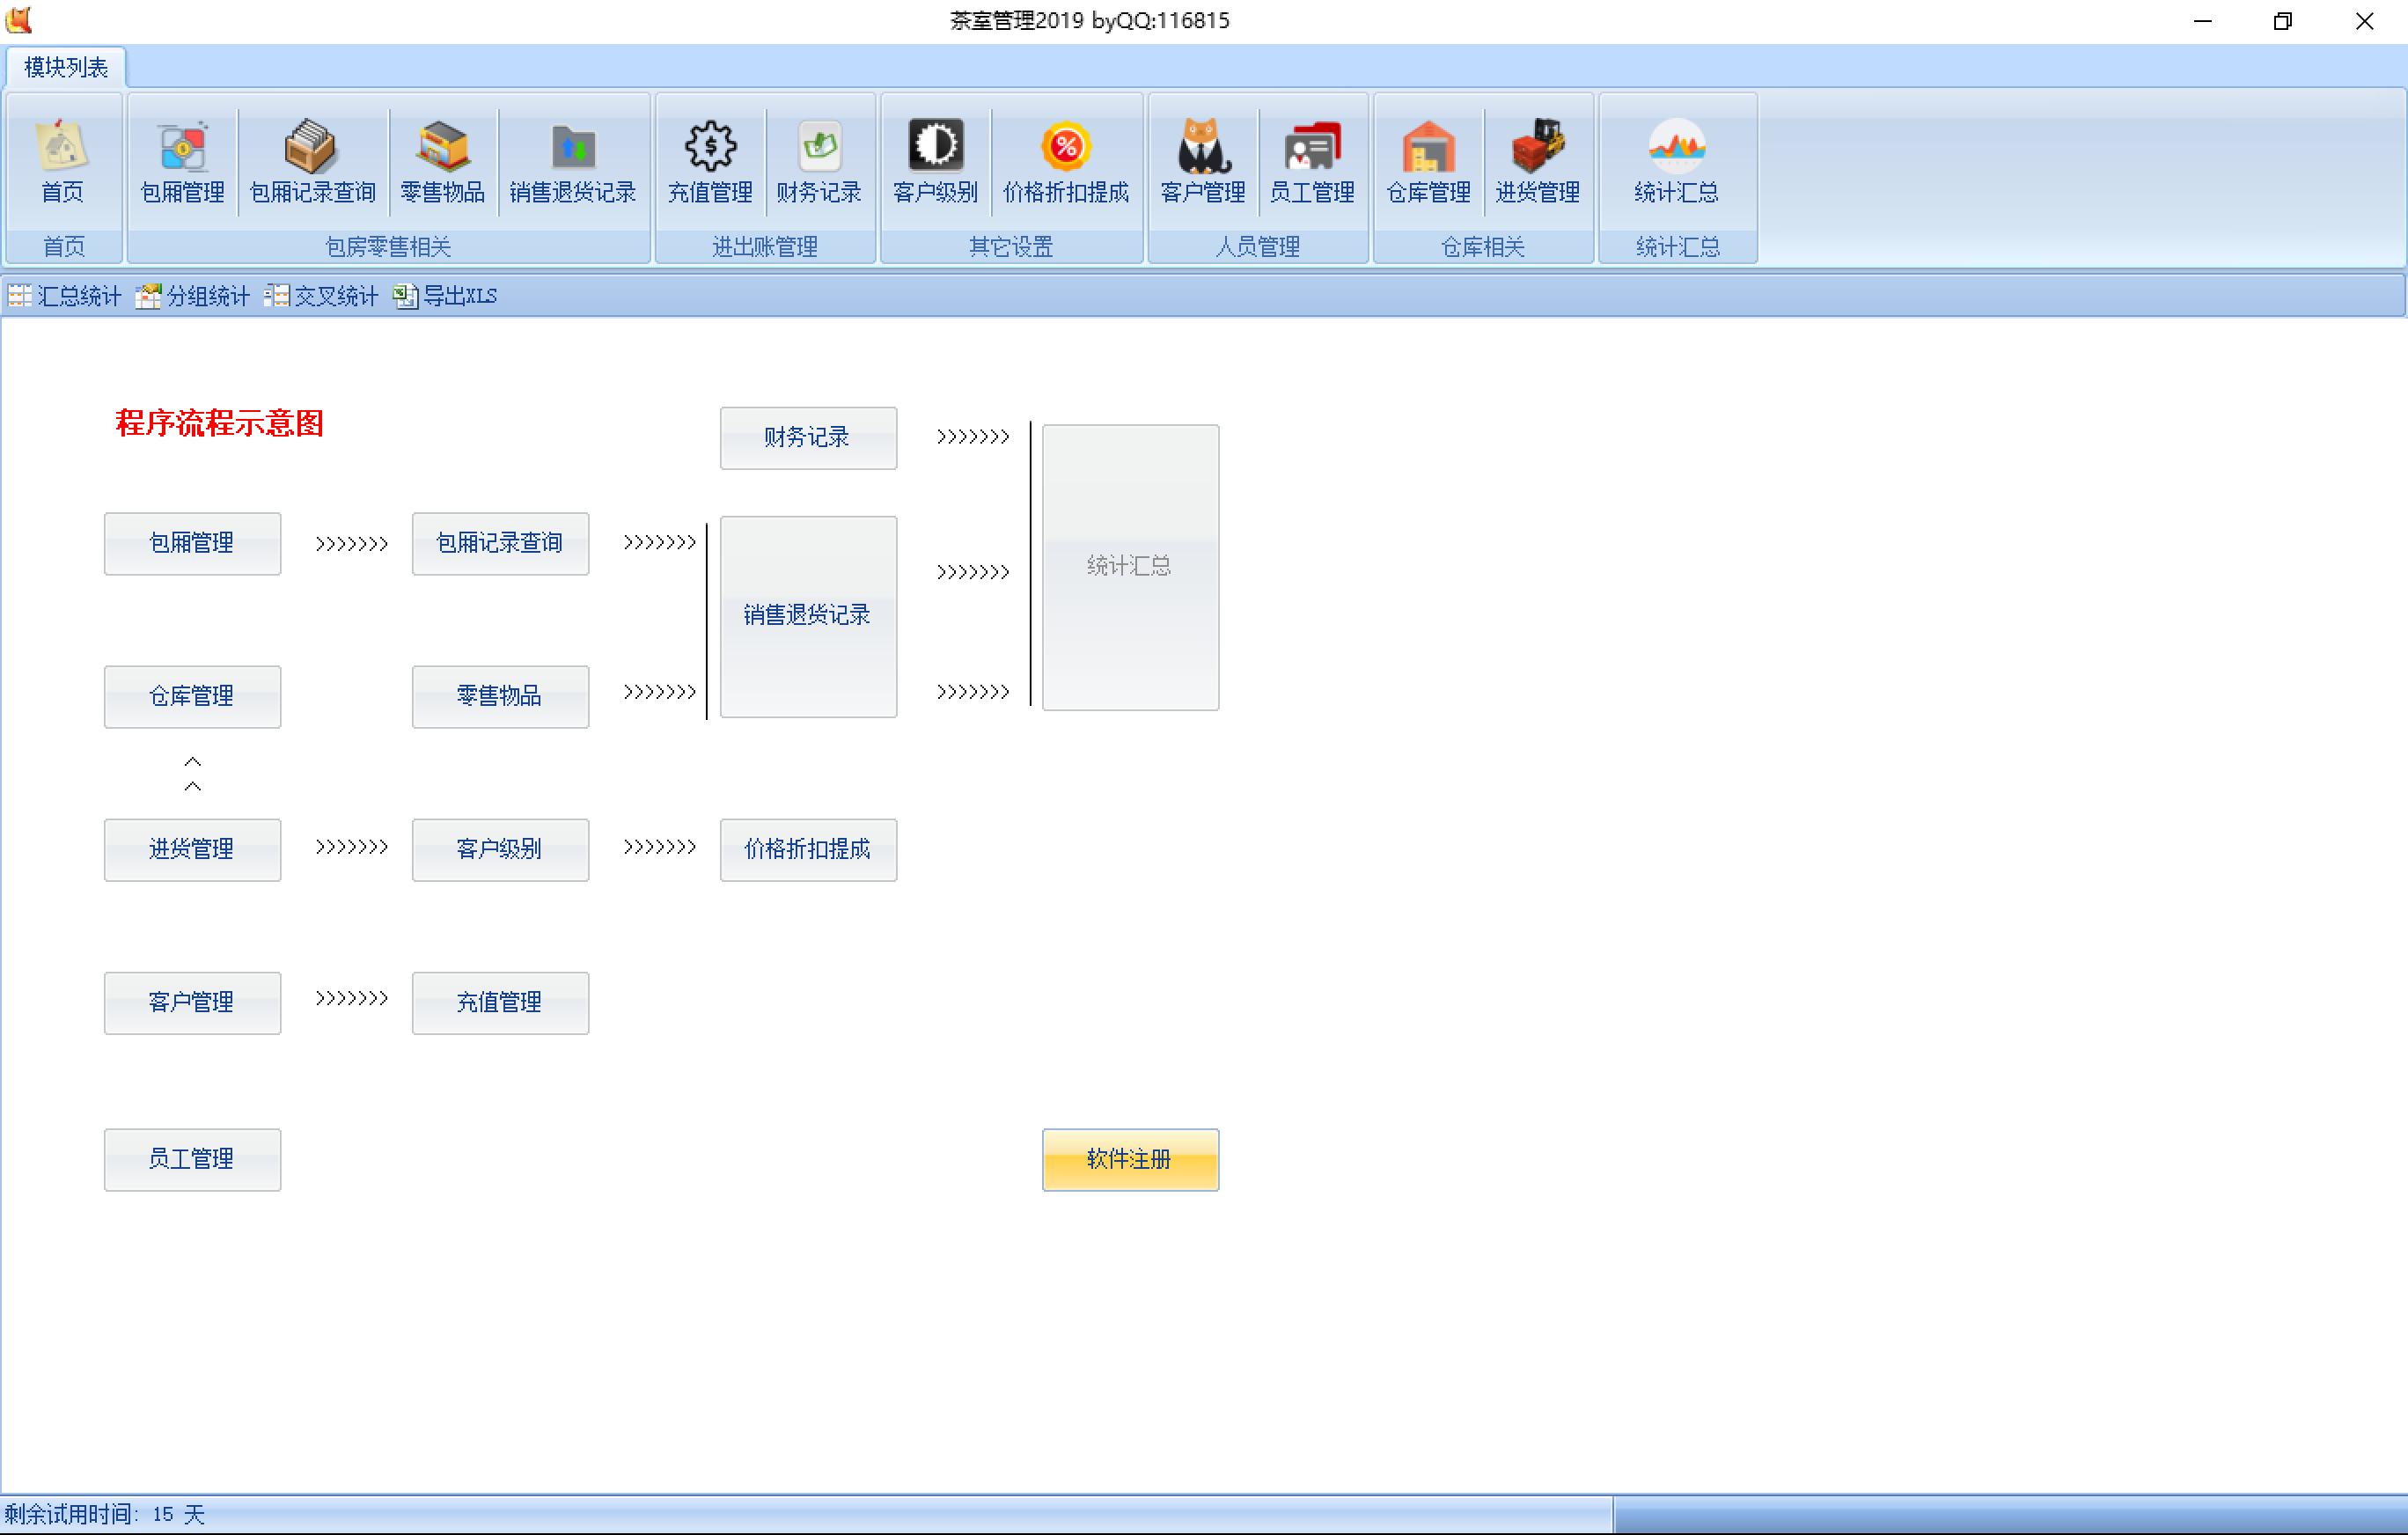Select the 零售物品 ribbon icon
The height and width of the screenshot is (1535, 2408).
click(x=442, y=161)
